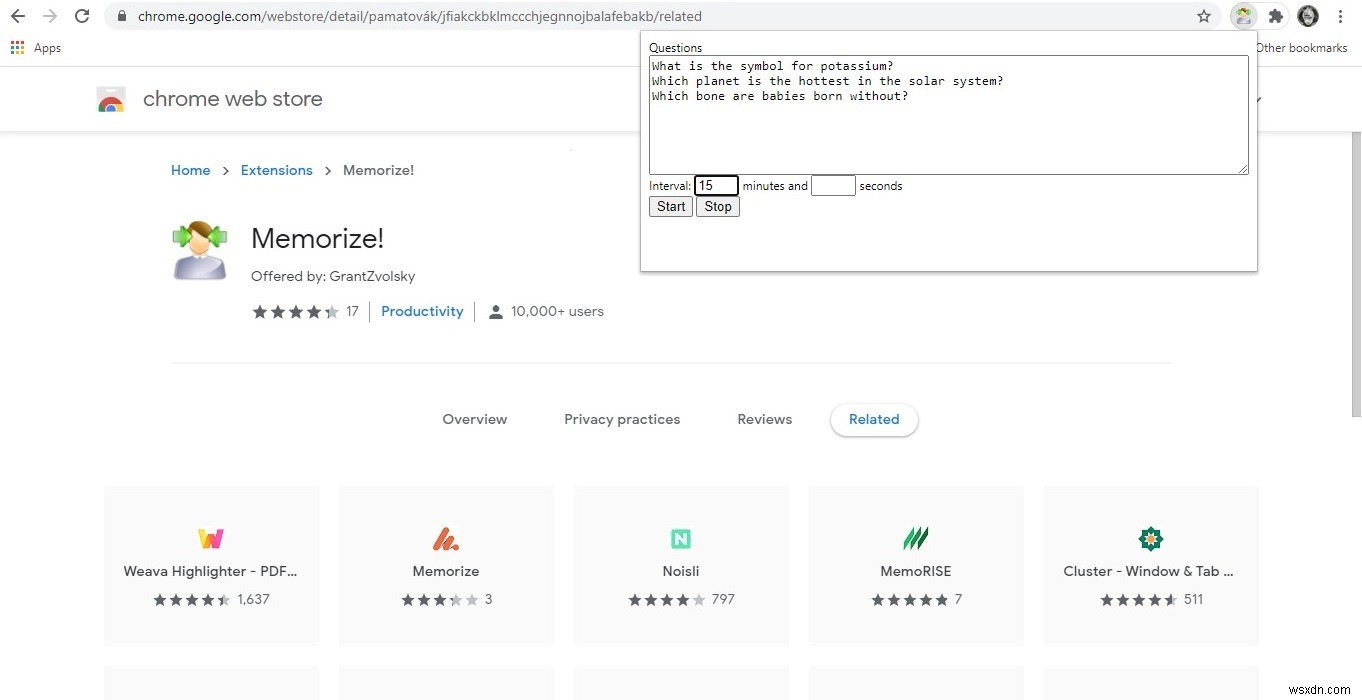Open the Overview tab
Image resolution: width=1362 pixels, height=700 pixels.
(x=475, y=419)
